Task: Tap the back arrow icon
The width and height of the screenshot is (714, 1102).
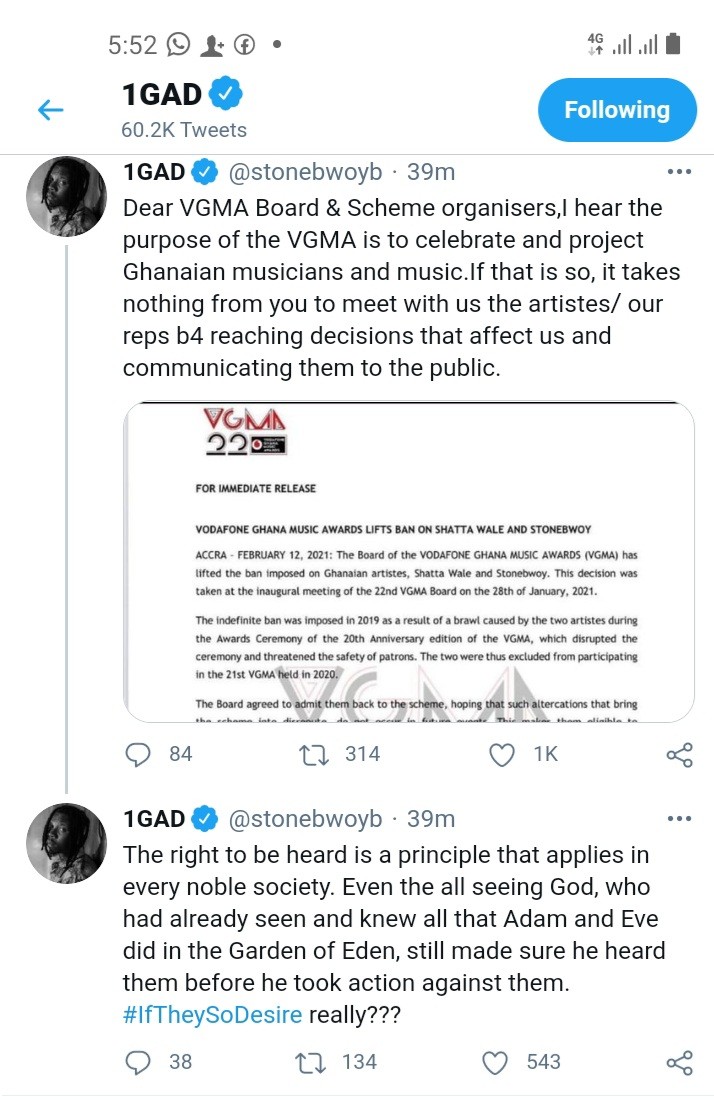Action: [51, 110]
